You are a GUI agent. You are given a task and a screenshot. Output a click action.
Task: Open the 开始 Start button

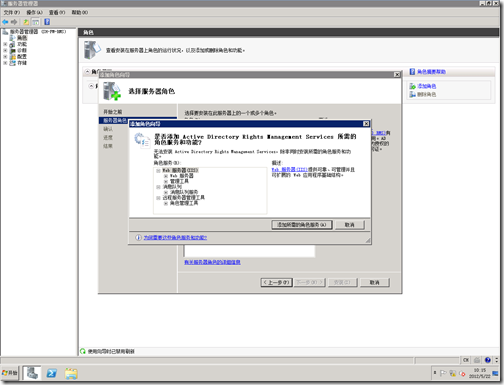coord(9,373)
